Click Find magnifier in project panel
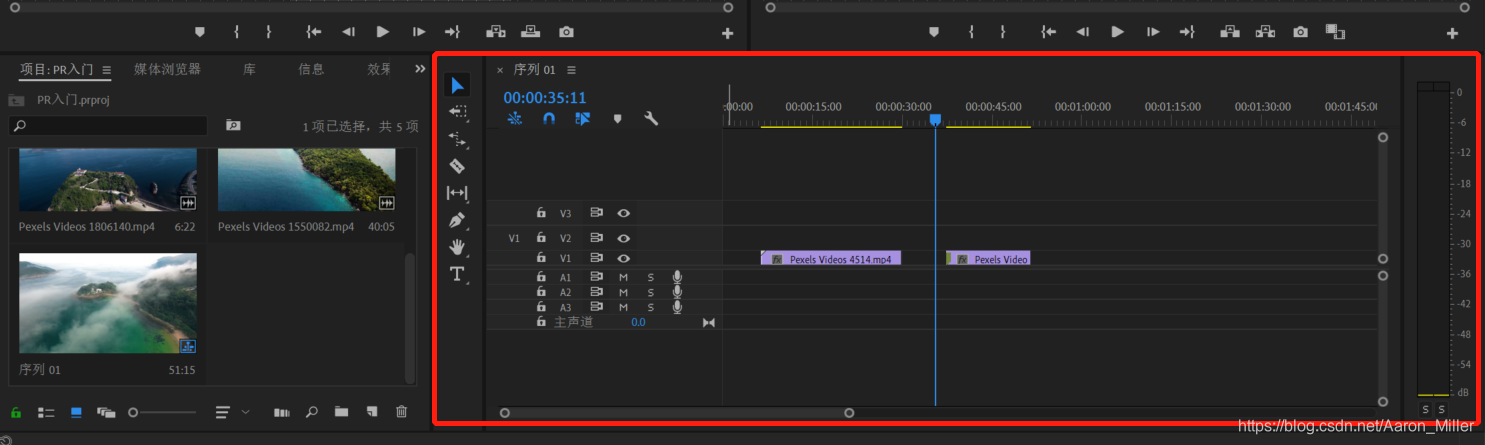Screen dimensions: 1485x445 pyautogui.click(x=312, y=411)
